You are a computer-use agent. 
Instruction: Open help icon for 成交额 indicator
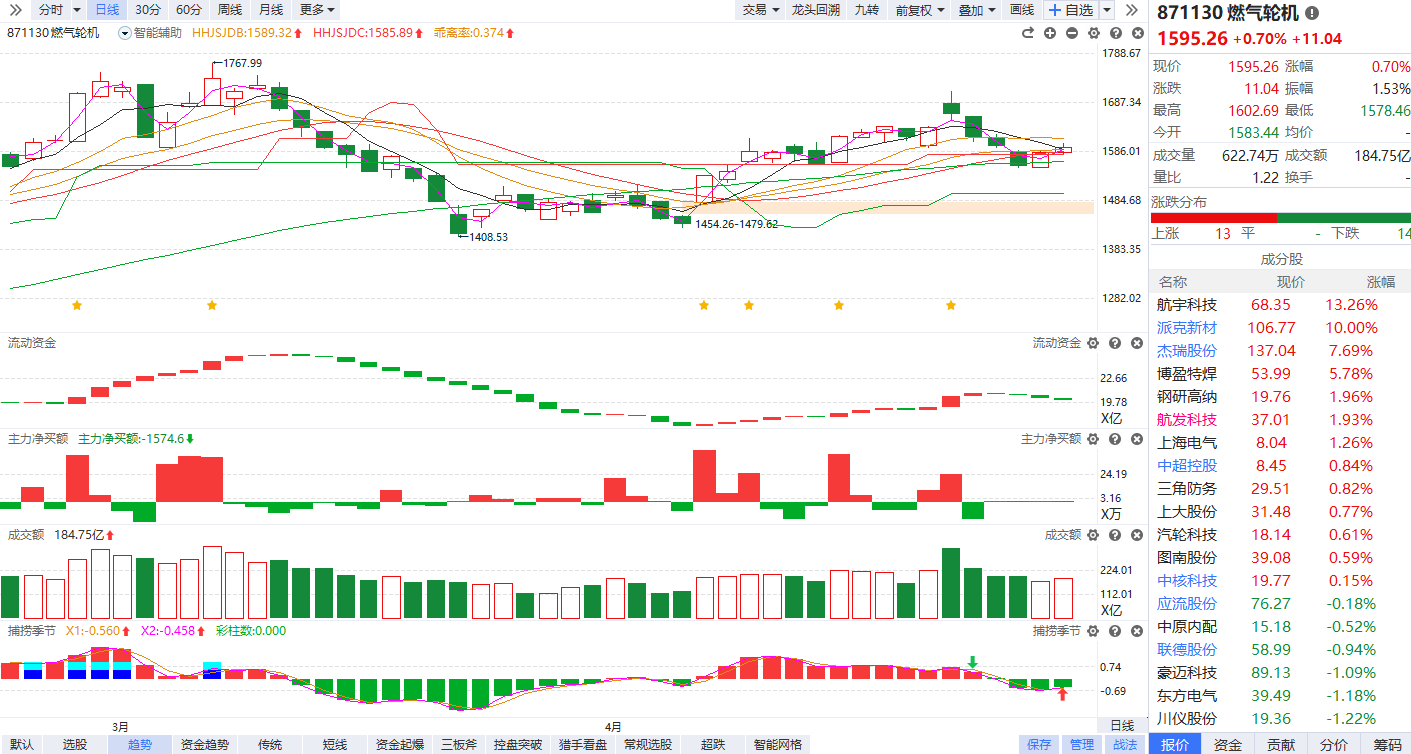point(1114,535)
